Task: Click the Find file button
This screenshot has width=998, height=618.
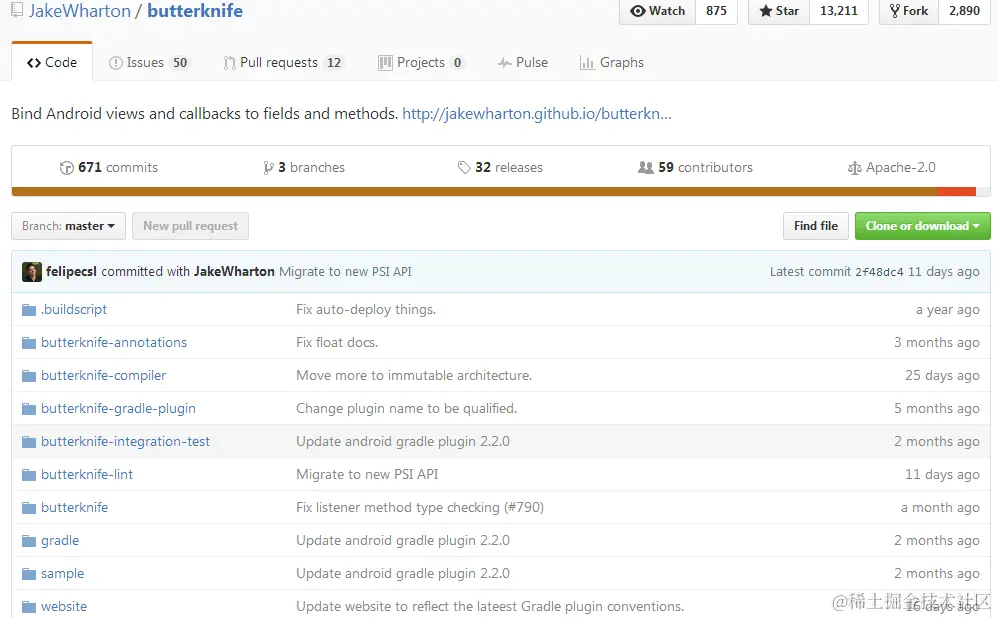Action: [x=815, y=226]
